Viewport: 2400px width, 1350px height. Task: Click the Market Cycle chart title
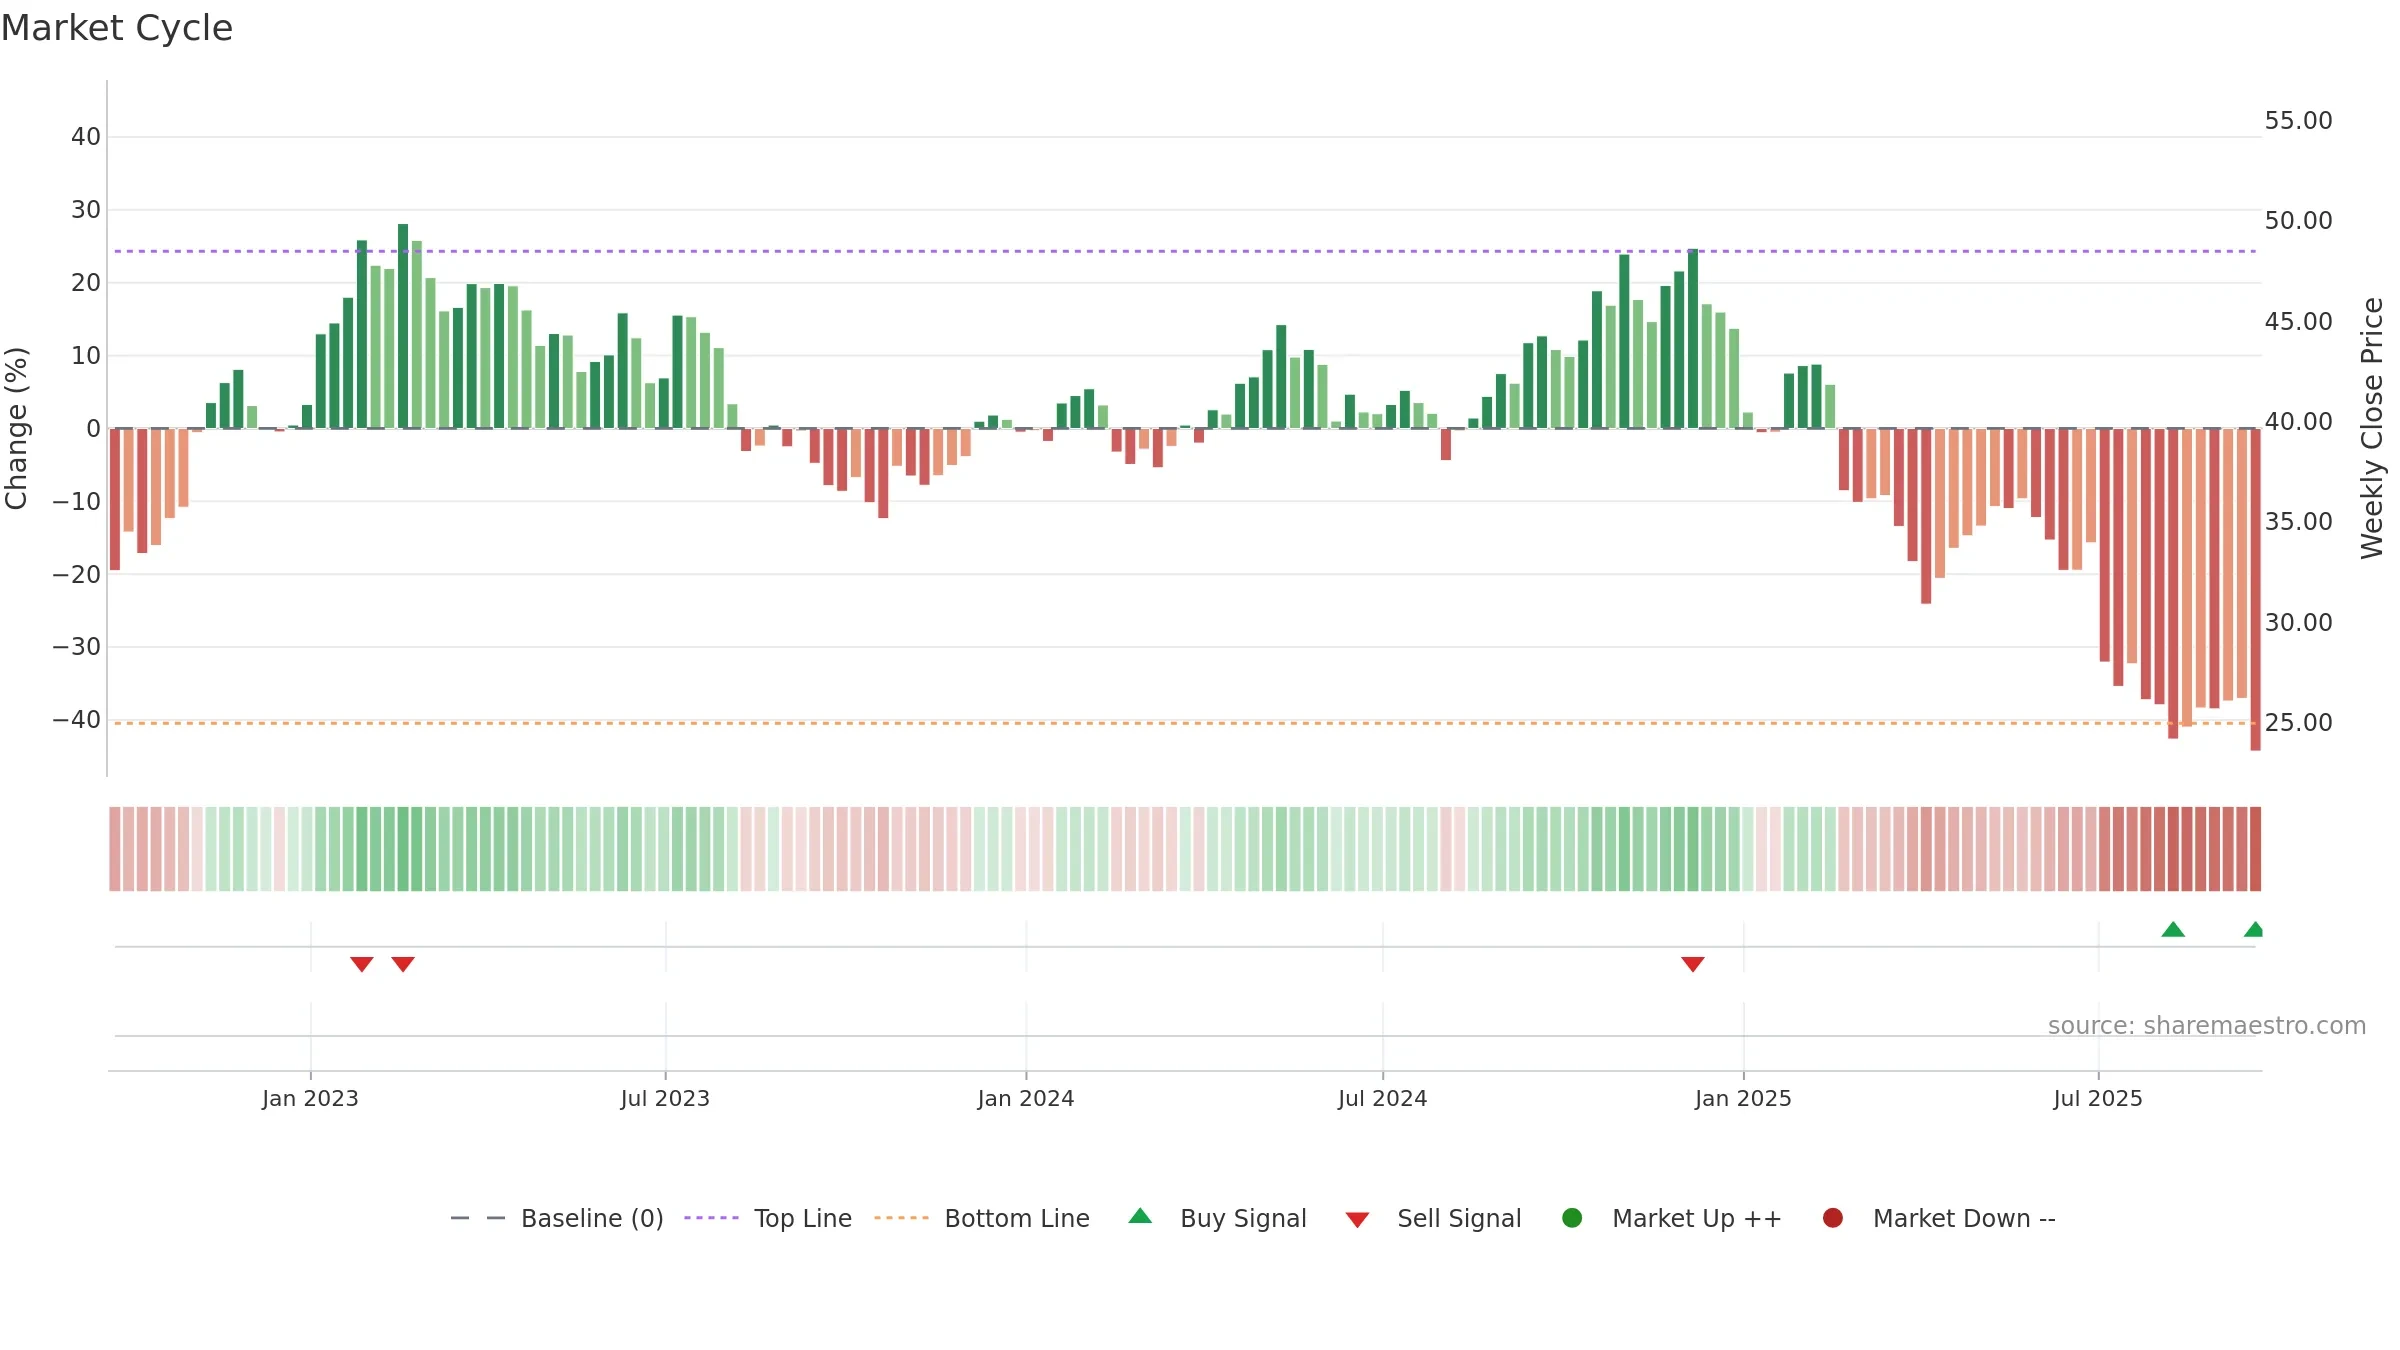pyautogui.click(x=117, y=28)
